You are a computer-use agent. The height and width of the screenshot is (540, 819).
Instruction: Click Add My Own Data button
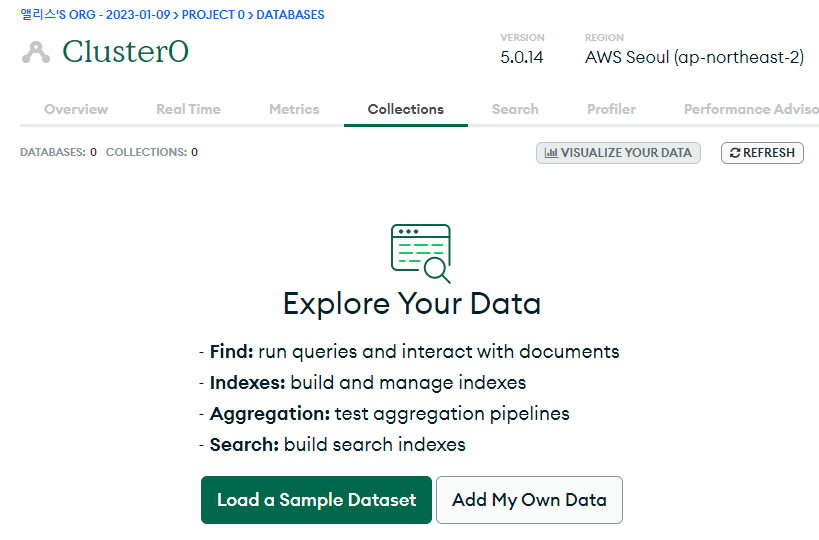[529, 500]
